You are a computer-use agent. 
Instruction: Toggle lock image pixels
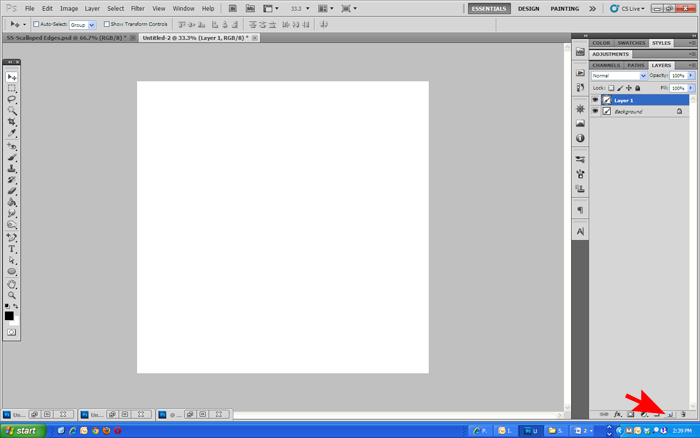click(620, 88)
